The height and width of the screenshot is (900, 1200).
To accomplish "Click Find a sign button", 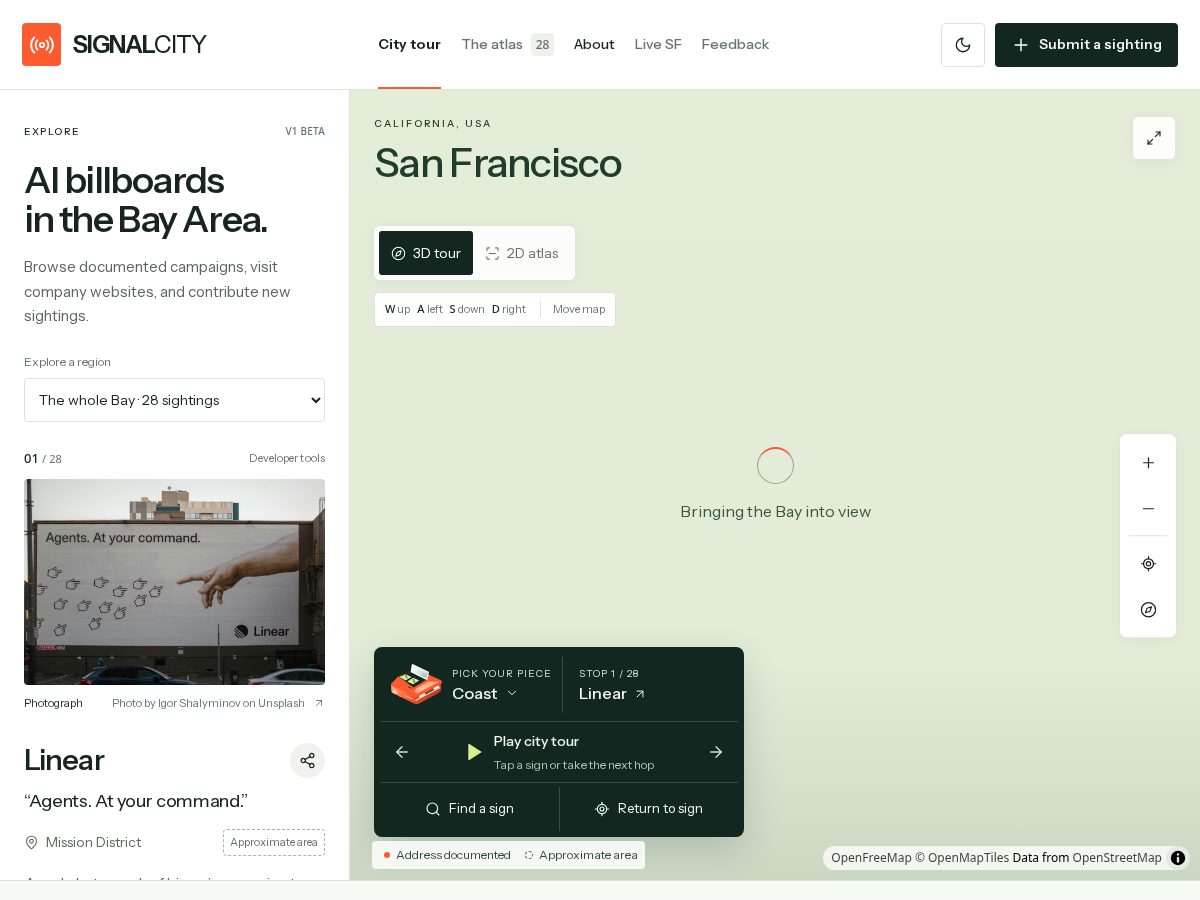I will pyautogui.click(x=469, y=809).
